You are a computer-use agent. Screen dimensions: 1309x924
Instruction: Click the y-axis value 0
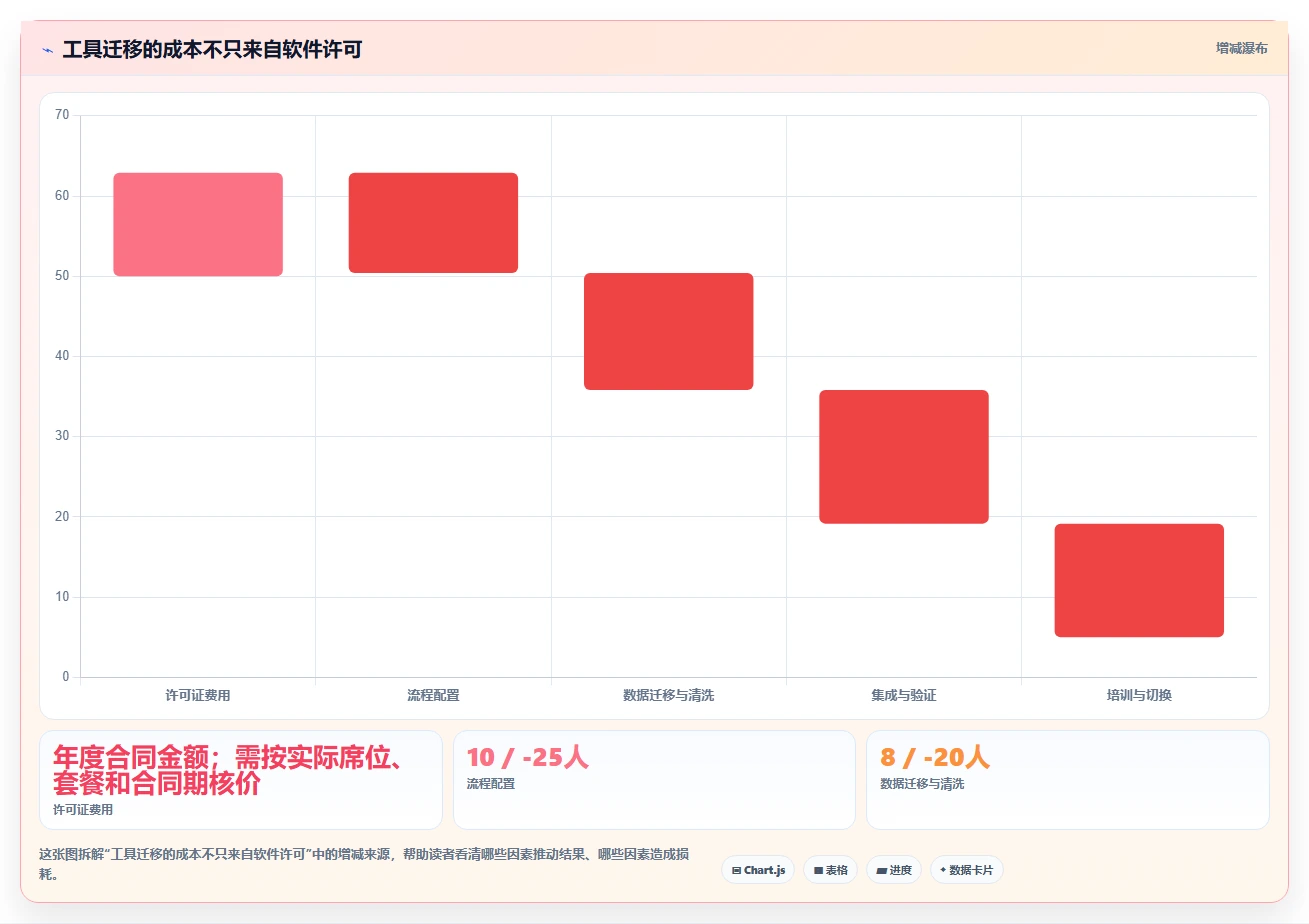(x=66, y=677)
